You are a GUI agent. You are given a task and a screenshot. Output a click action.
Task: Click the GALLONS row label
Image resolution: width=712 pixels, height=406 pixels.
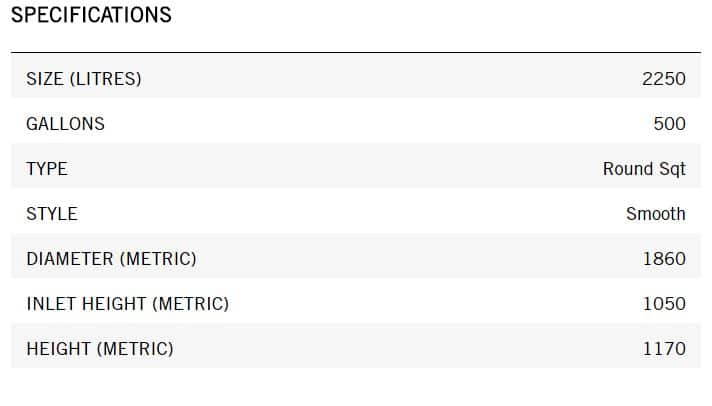tap(65, 124)
